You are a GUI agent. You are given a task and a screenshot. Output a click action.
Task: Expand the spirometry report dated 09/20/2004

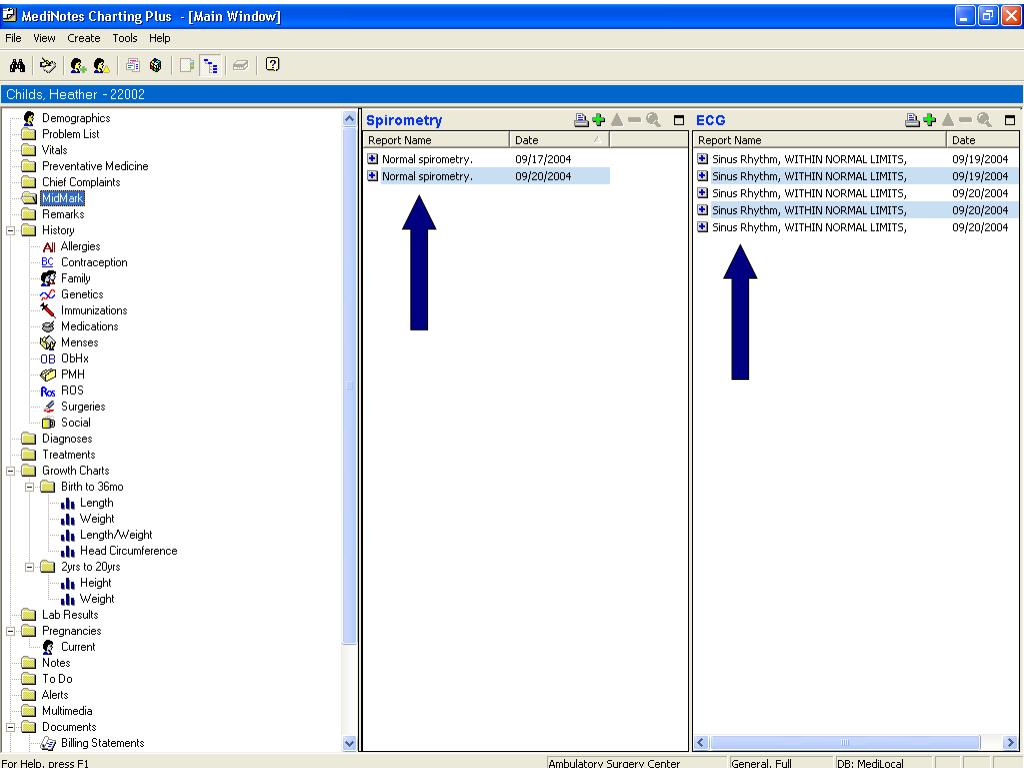coord(372,176)
